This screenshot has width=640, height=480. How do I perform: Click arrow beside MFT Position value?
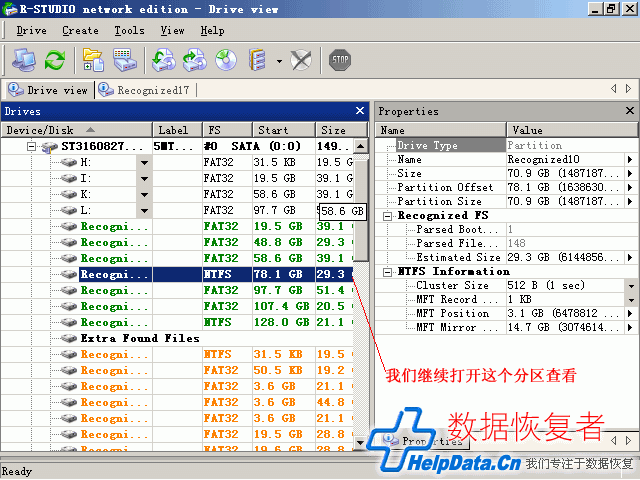pos(630,313)
